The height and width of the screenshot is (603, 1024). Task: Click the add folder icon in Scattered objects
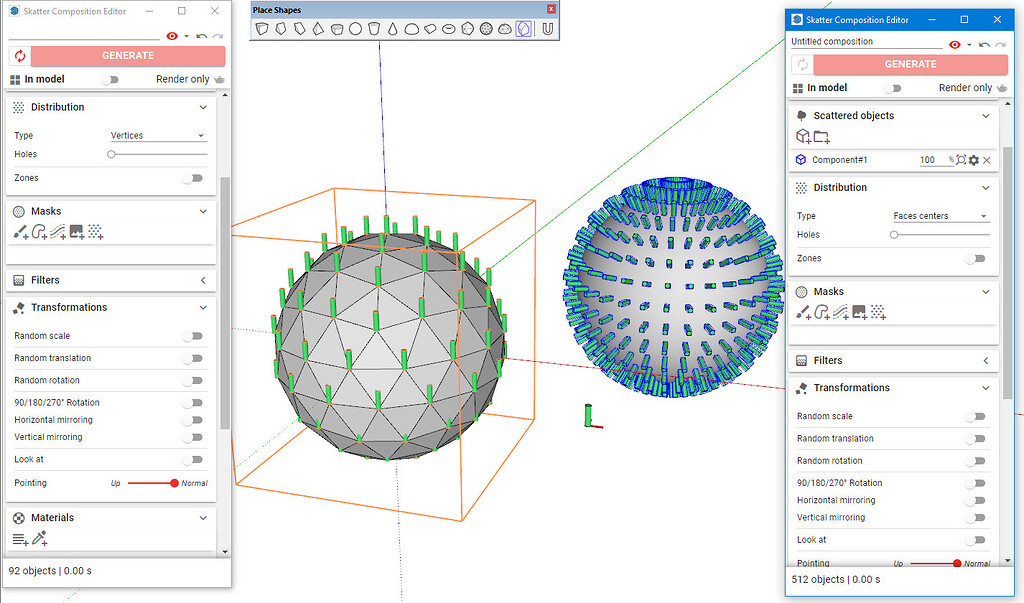(x=821, y=136)
